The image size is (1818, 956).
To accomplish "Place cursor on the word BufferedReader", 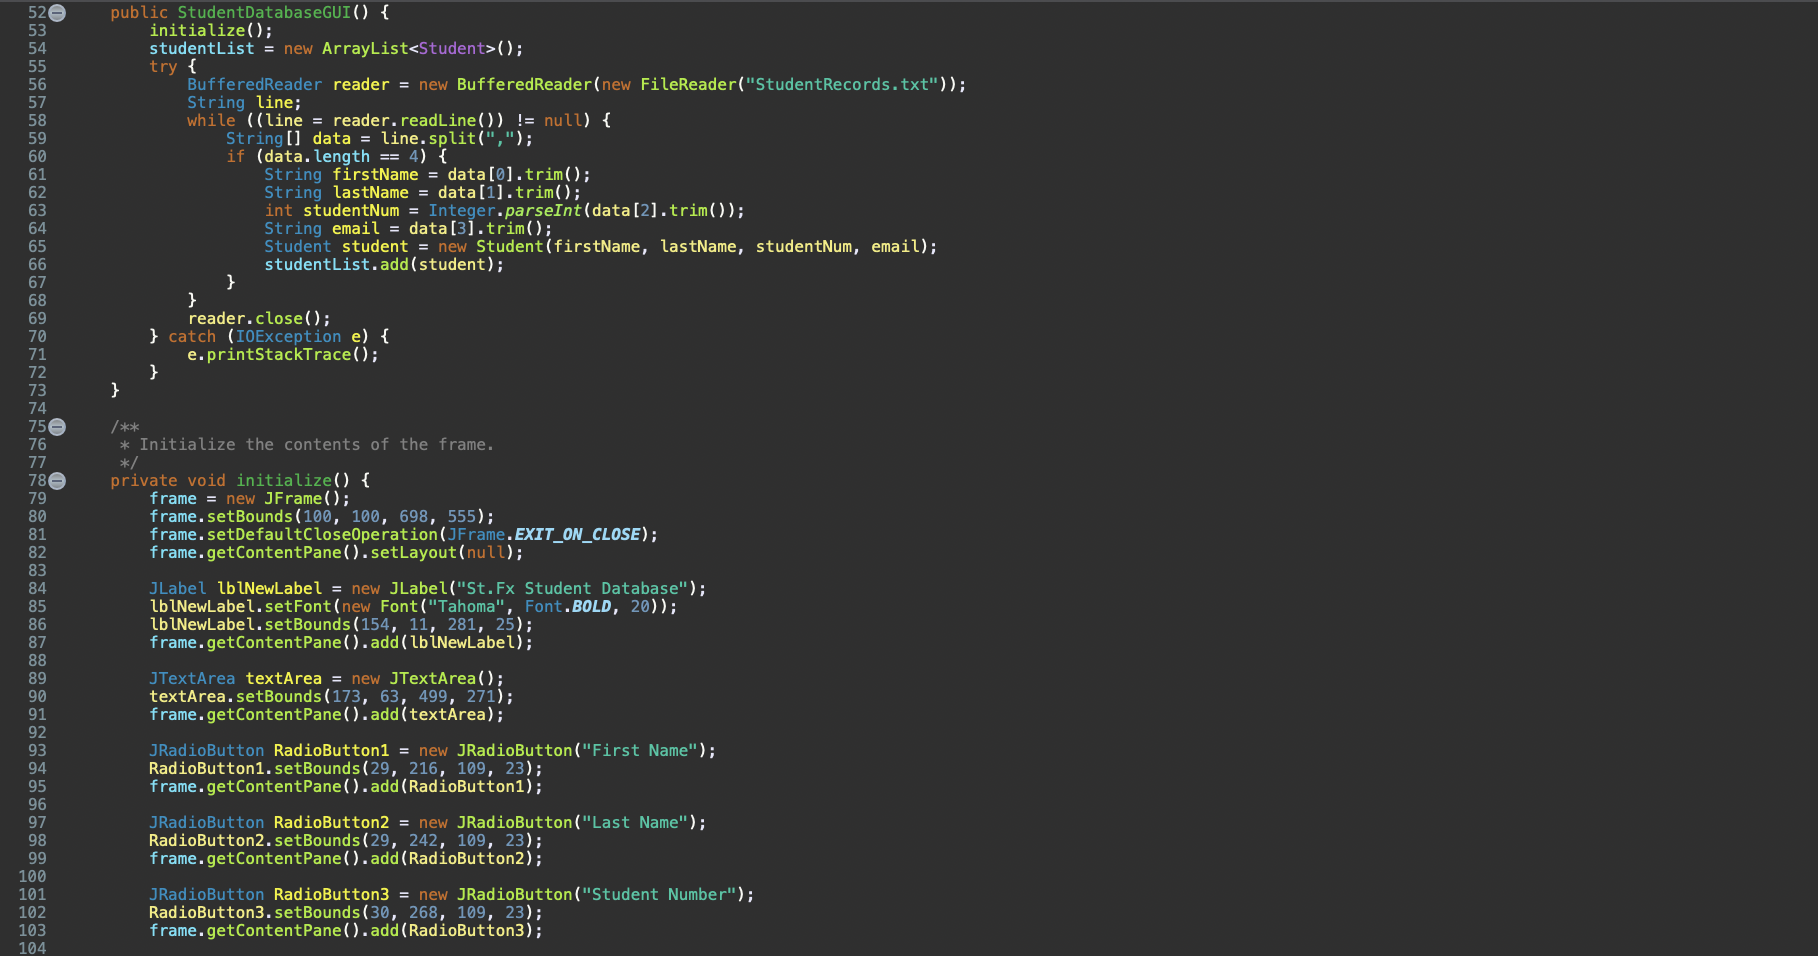I will (x=254, y=84).
